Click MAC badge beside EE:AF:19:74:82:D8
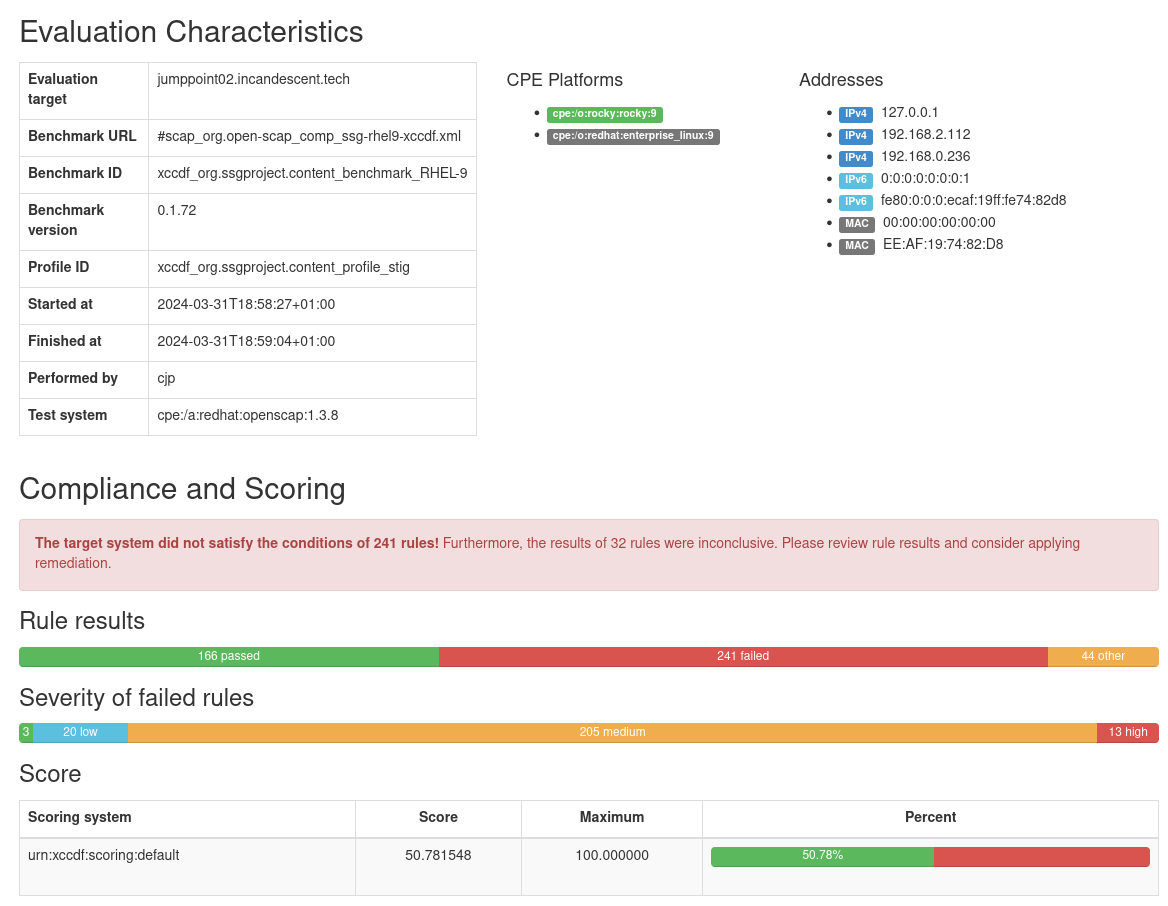 856,246
